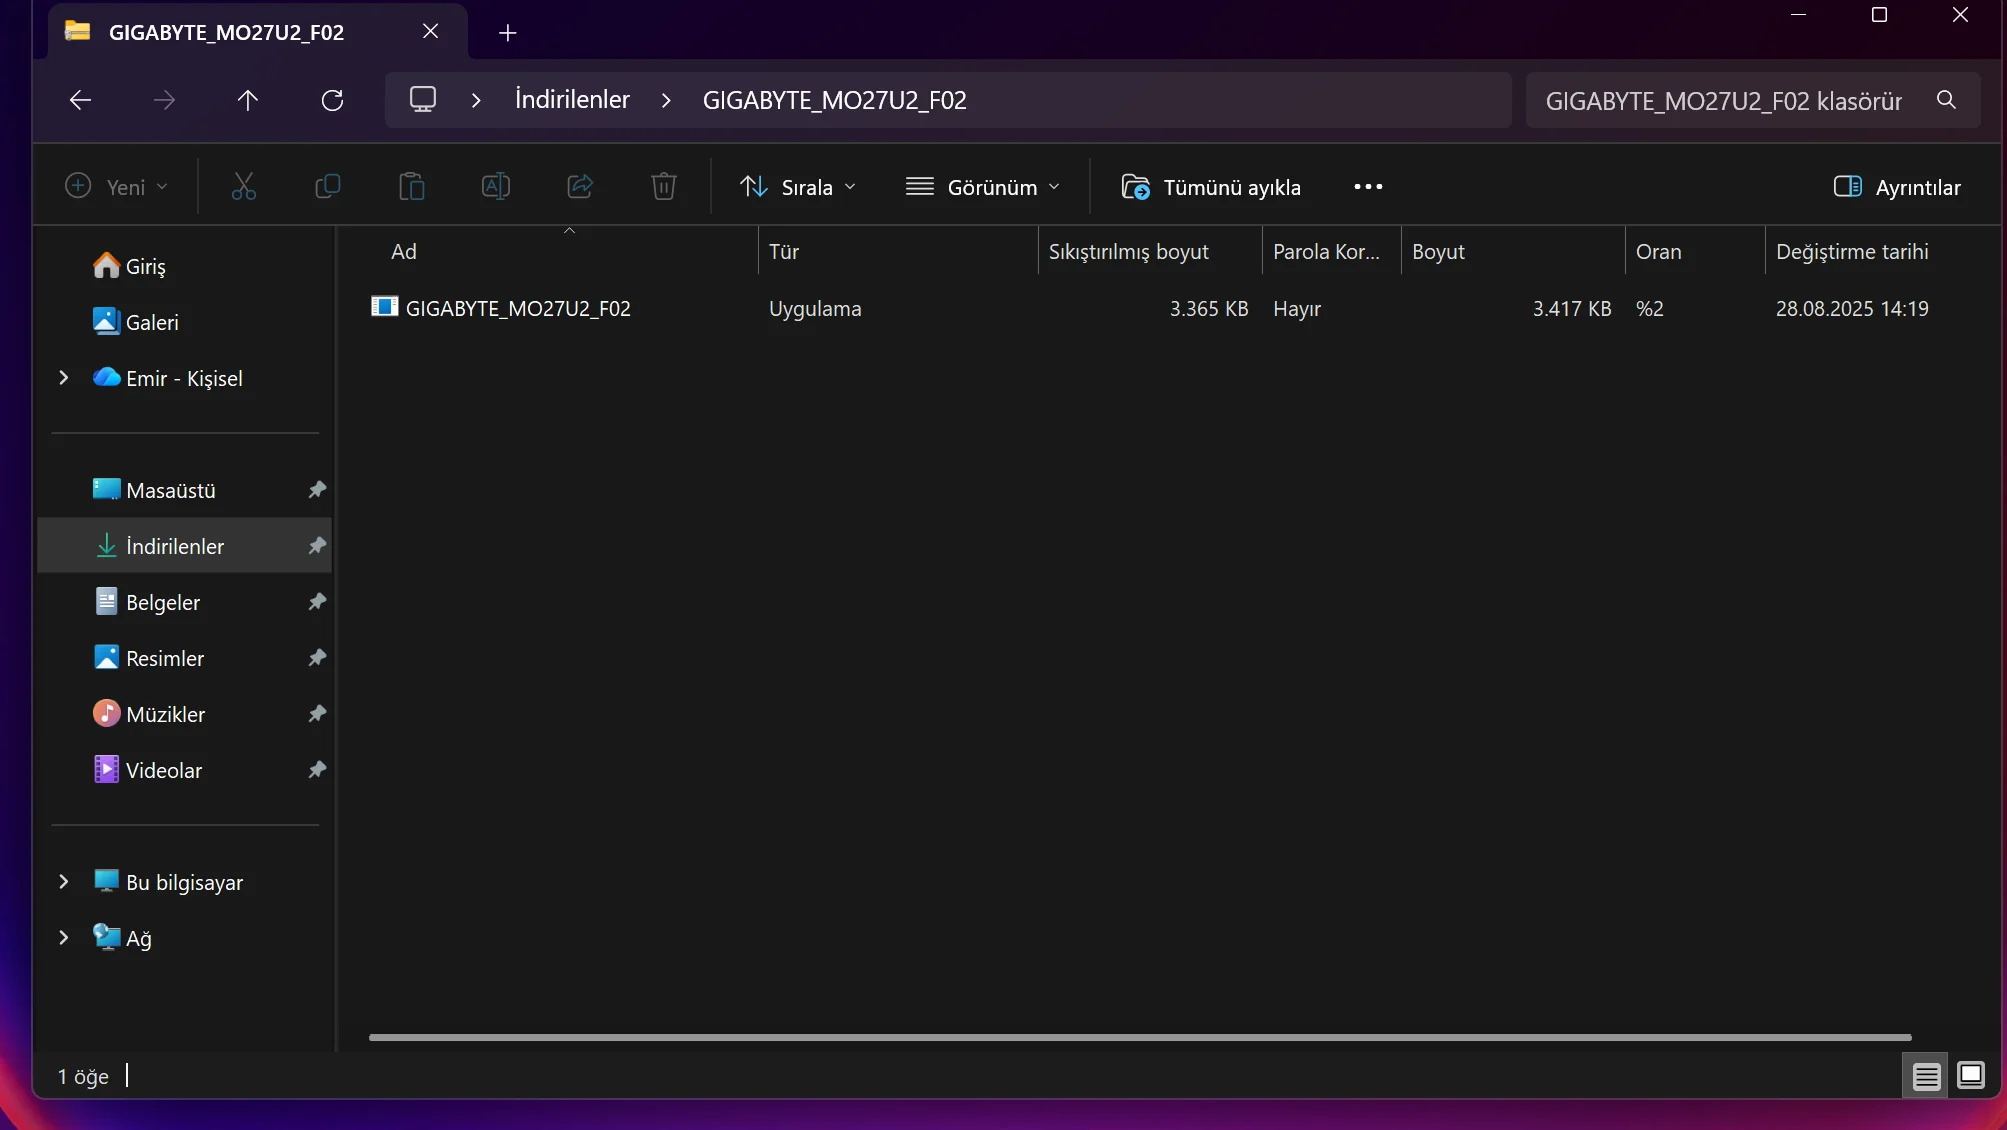Click the pin icon beside Müzikler

click(317, 714)
